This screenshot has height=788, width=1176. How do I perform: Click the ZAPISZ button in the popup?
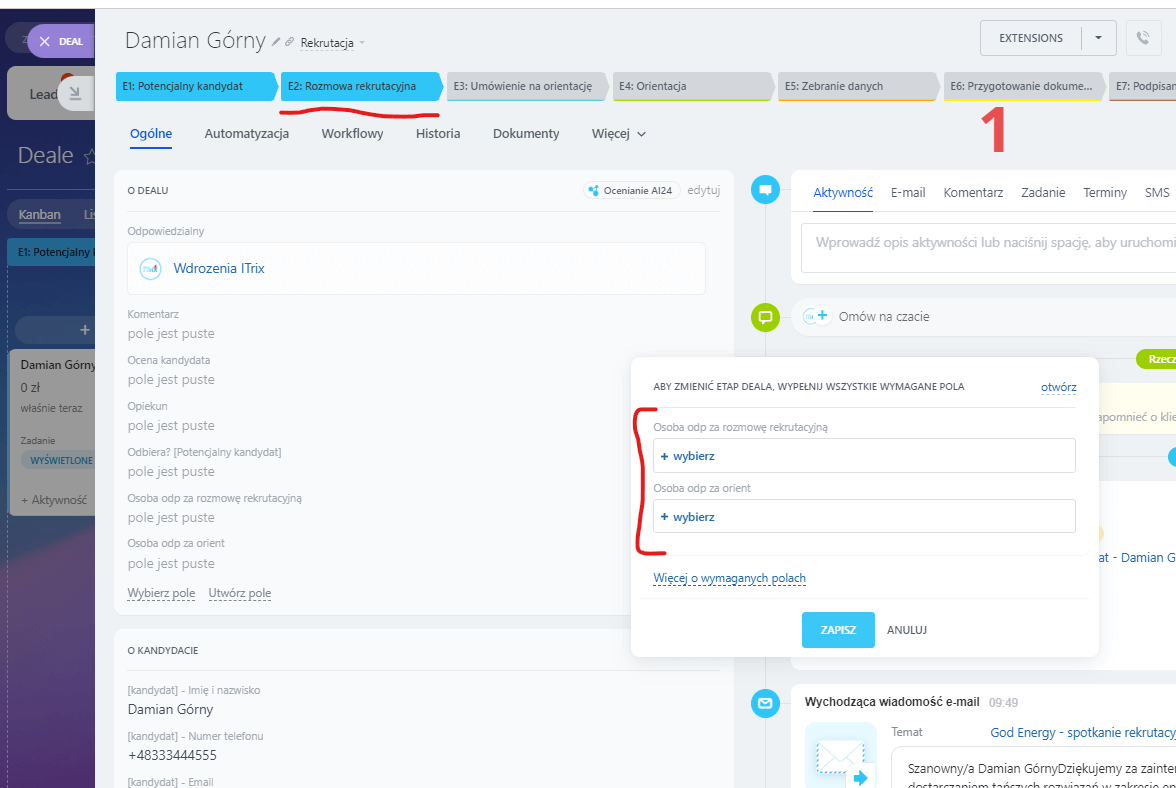(x=838, y=630)
